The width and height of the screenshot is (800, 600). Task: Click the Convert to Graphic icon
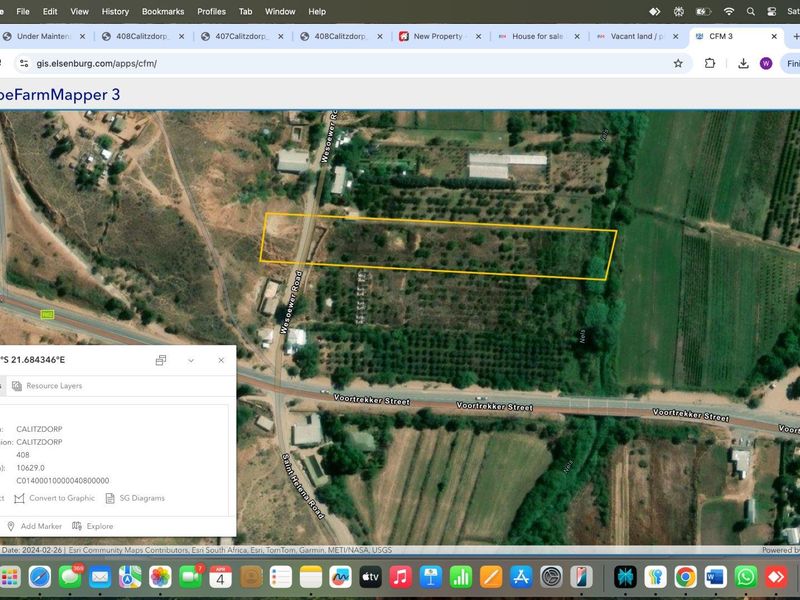pyautogui.click(x=20, y=498)
